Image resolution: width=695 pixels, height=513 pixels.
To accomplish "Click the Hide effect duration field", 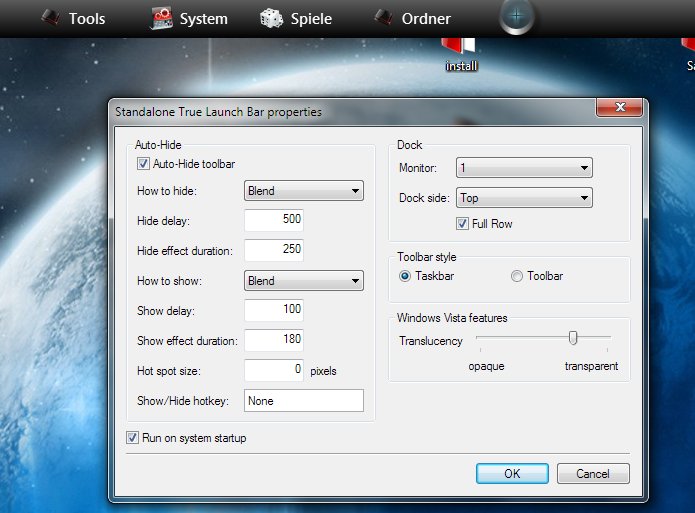I will pos(274,250).
